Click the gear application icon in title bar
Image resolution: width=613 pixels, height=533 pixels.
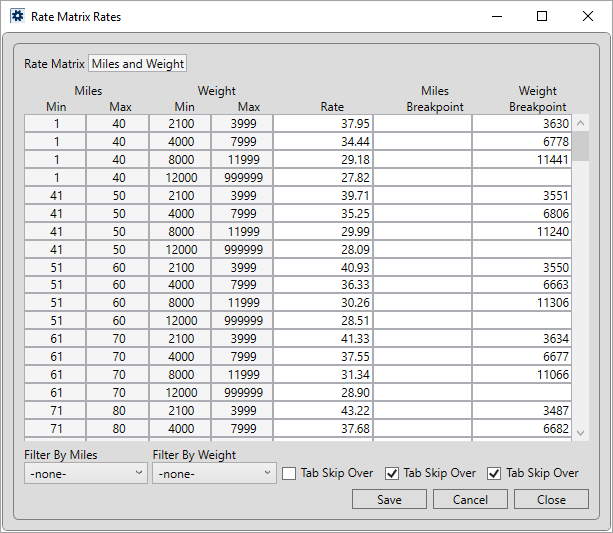[17, 17]
